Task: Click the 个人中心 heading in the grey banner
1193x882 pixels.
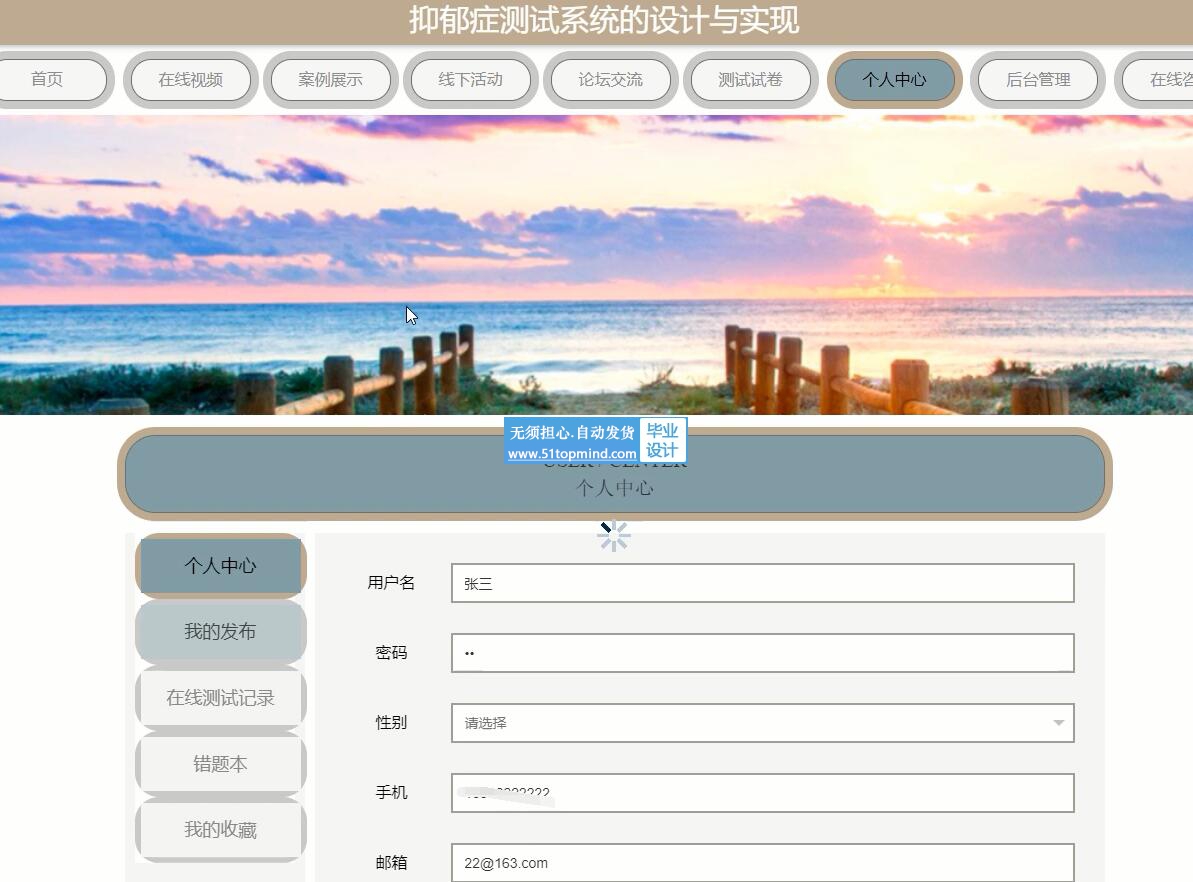Action: [615, 488]
